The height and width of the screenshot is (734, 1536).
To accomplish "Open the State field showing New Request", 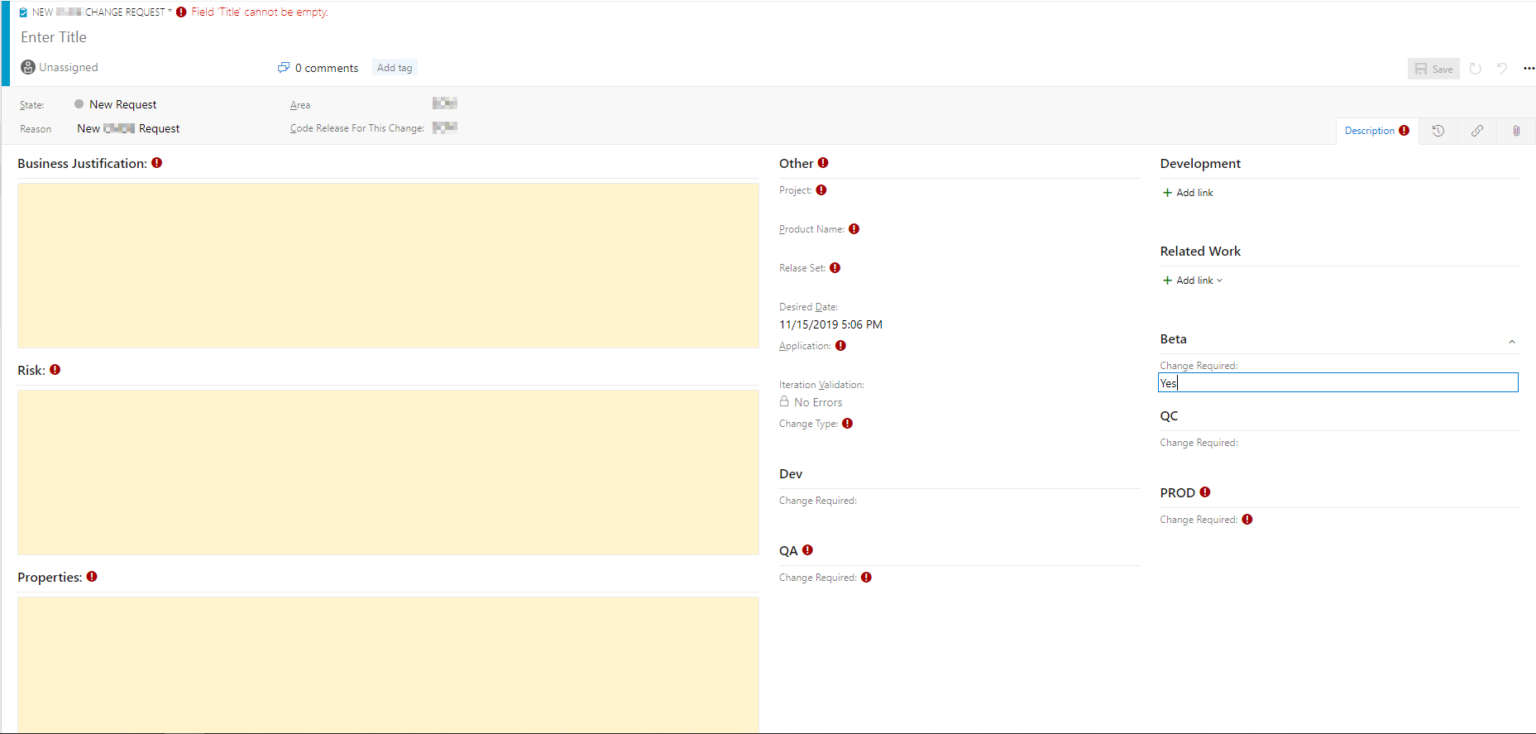I will (x=122, y=104).
